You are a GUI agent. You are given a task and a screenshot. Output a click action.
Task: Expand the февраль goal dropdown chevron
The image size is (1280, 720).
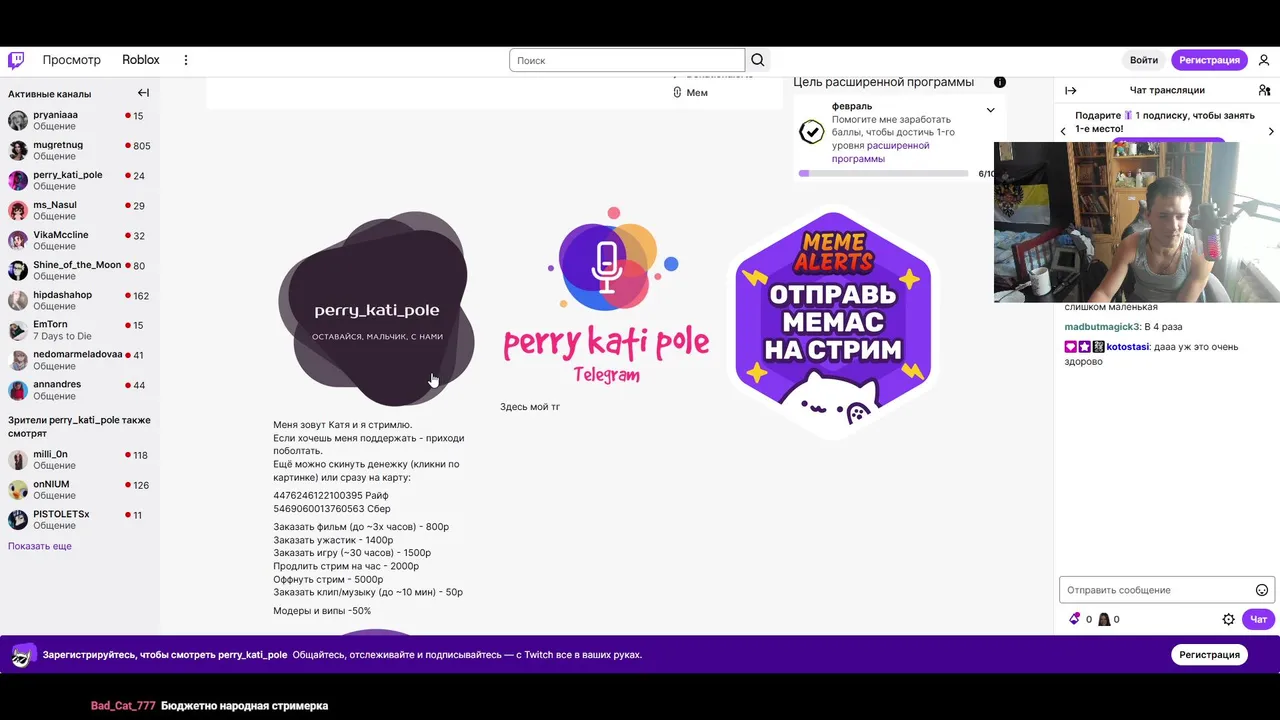point(991,110)
